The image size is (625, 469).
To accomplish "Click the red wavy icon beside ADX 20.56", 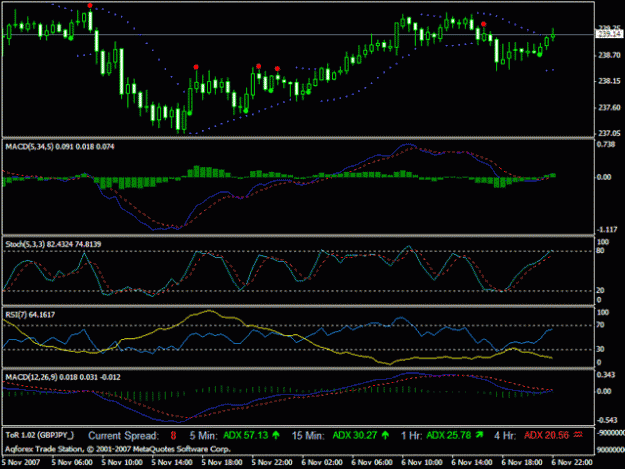I will tap(578, 435).
